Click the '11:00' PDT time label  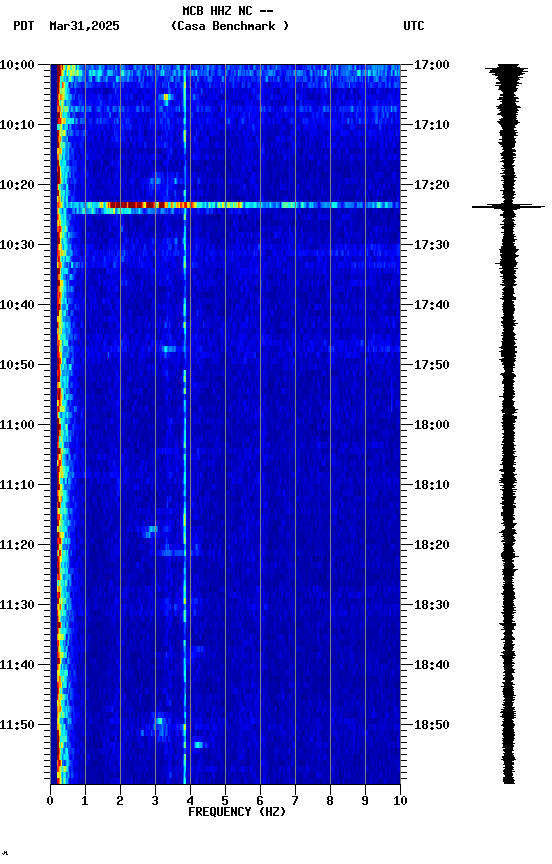(17, 425)
